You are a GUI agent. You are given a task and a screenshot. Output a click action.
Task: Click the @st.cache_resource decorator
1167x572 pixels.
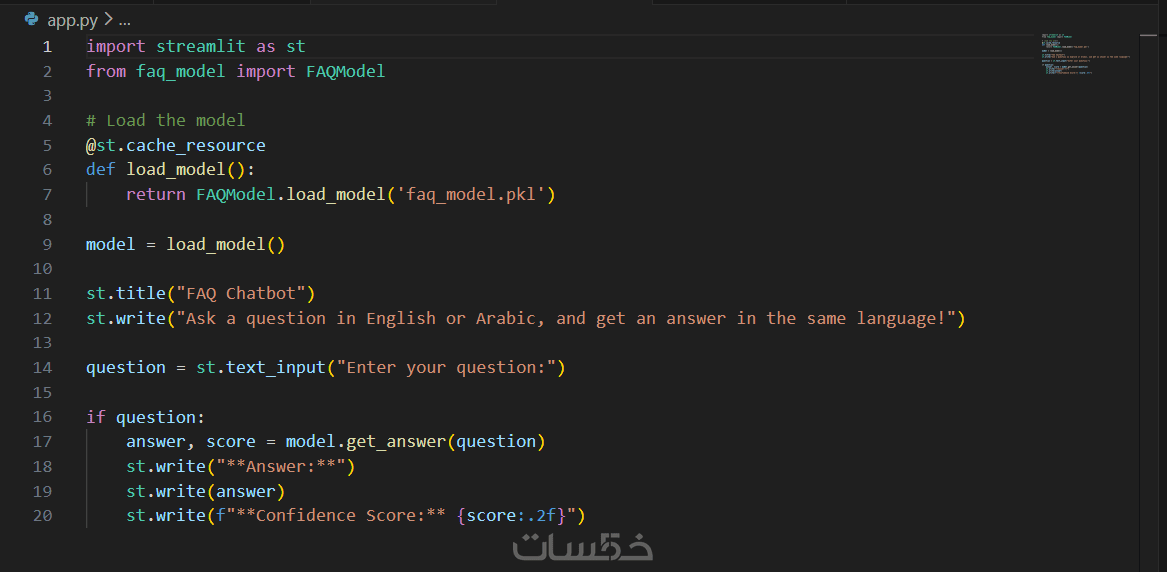pyautogui.click(x=176, y=145)
